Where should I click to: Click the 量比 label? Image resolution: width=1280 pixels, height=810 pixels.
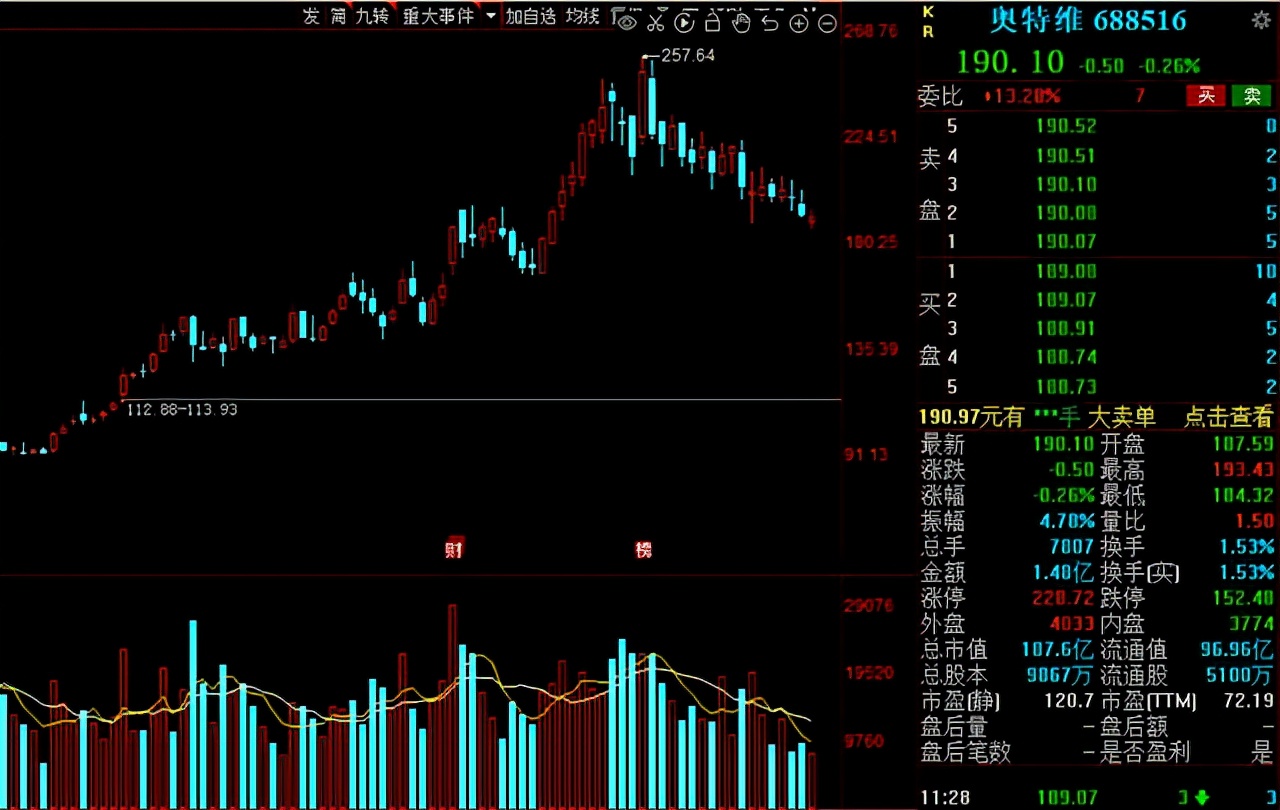pos(1122,521)
